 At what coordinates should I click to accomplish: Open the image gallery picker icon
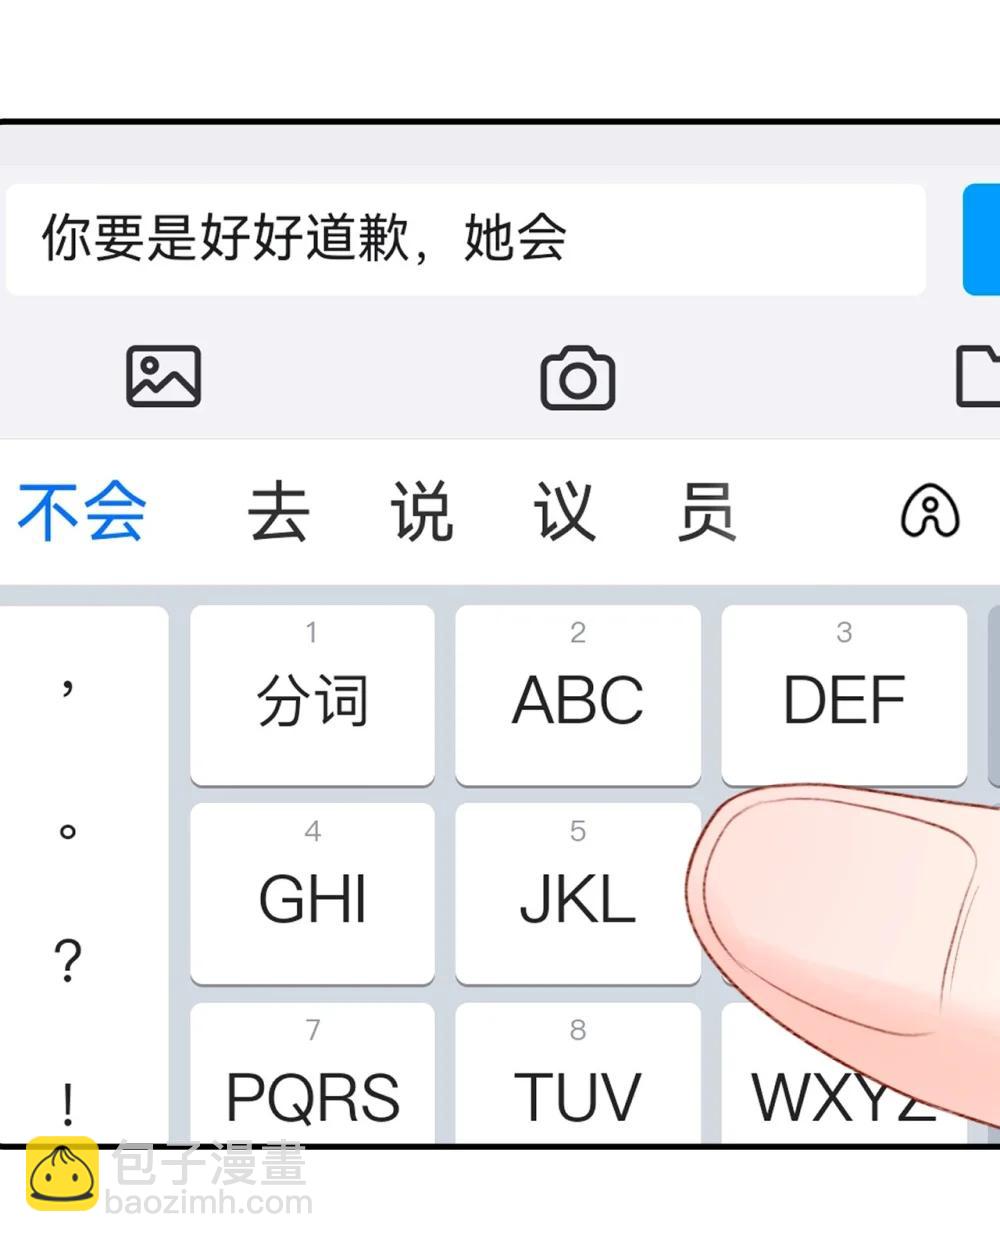163,376
